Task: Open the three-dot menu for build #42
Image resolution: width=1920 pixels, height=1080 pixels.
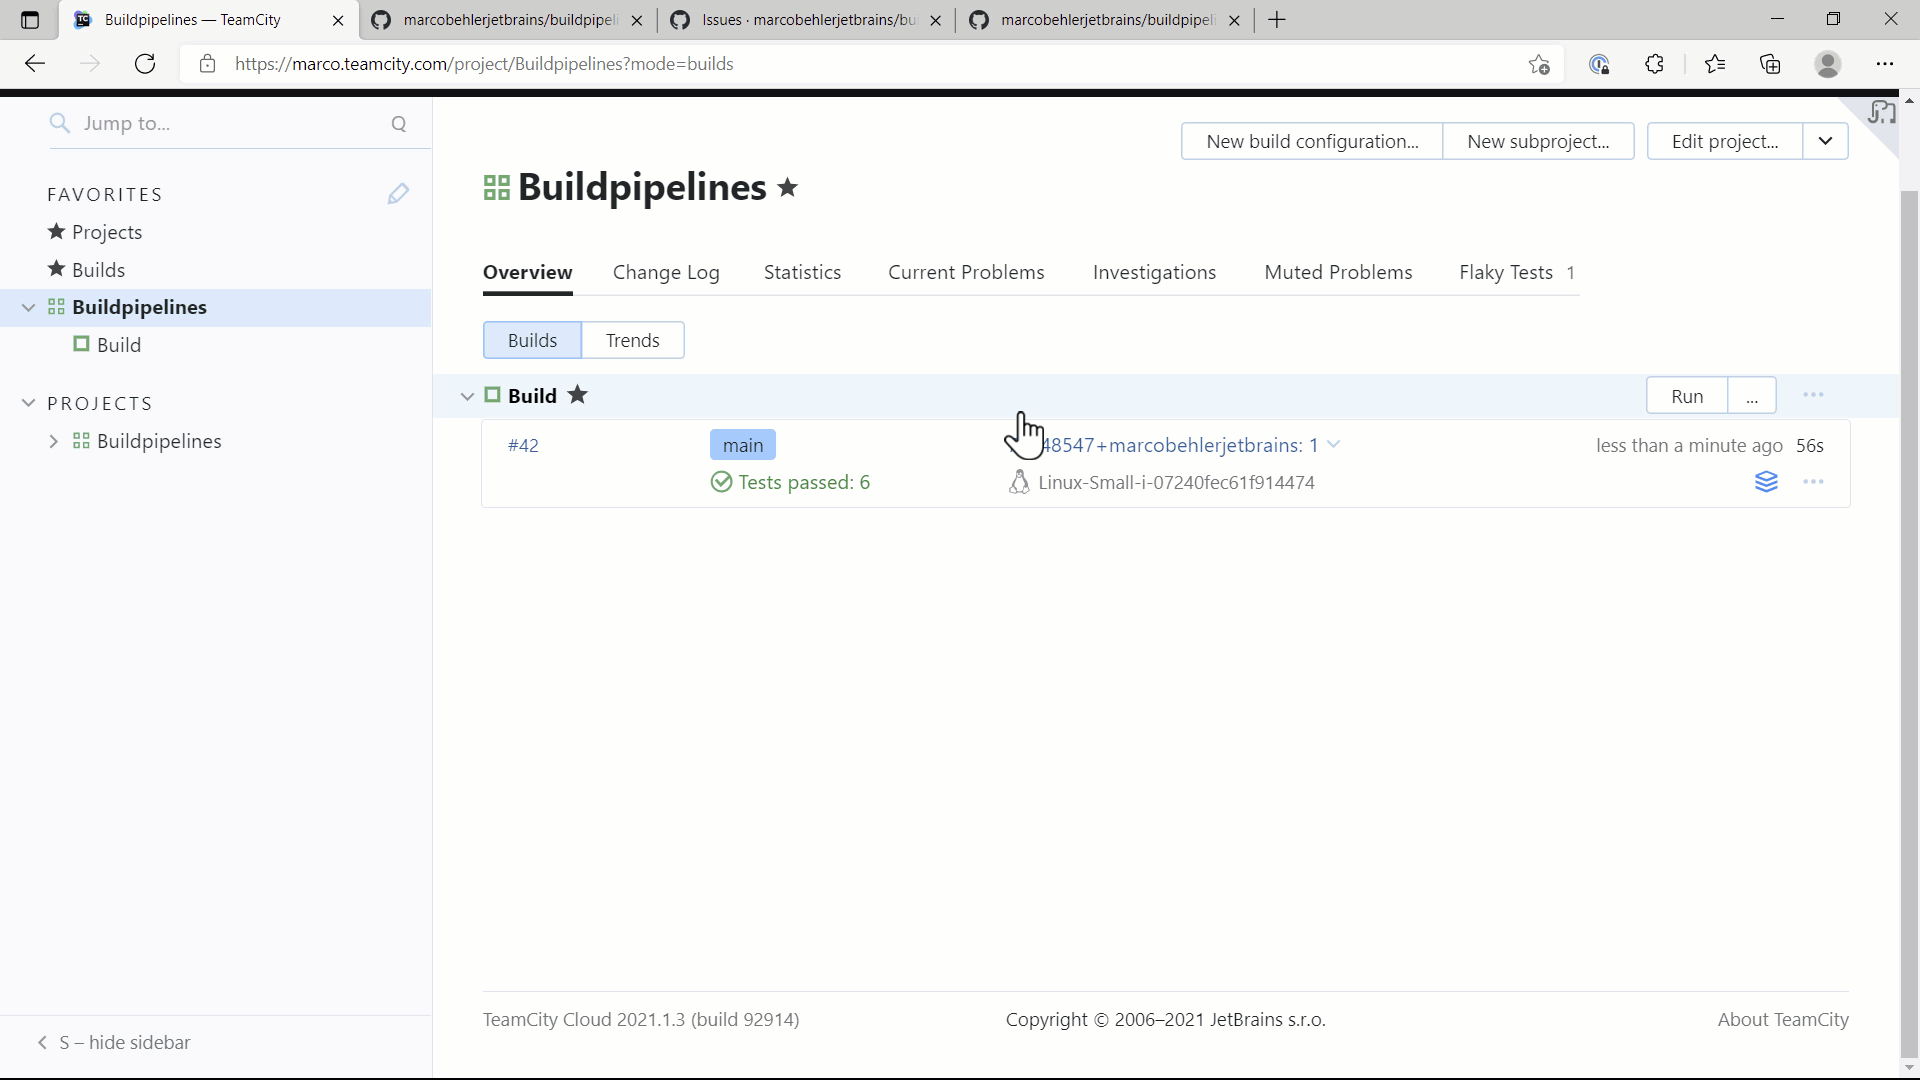Action: pos(1813,482)
